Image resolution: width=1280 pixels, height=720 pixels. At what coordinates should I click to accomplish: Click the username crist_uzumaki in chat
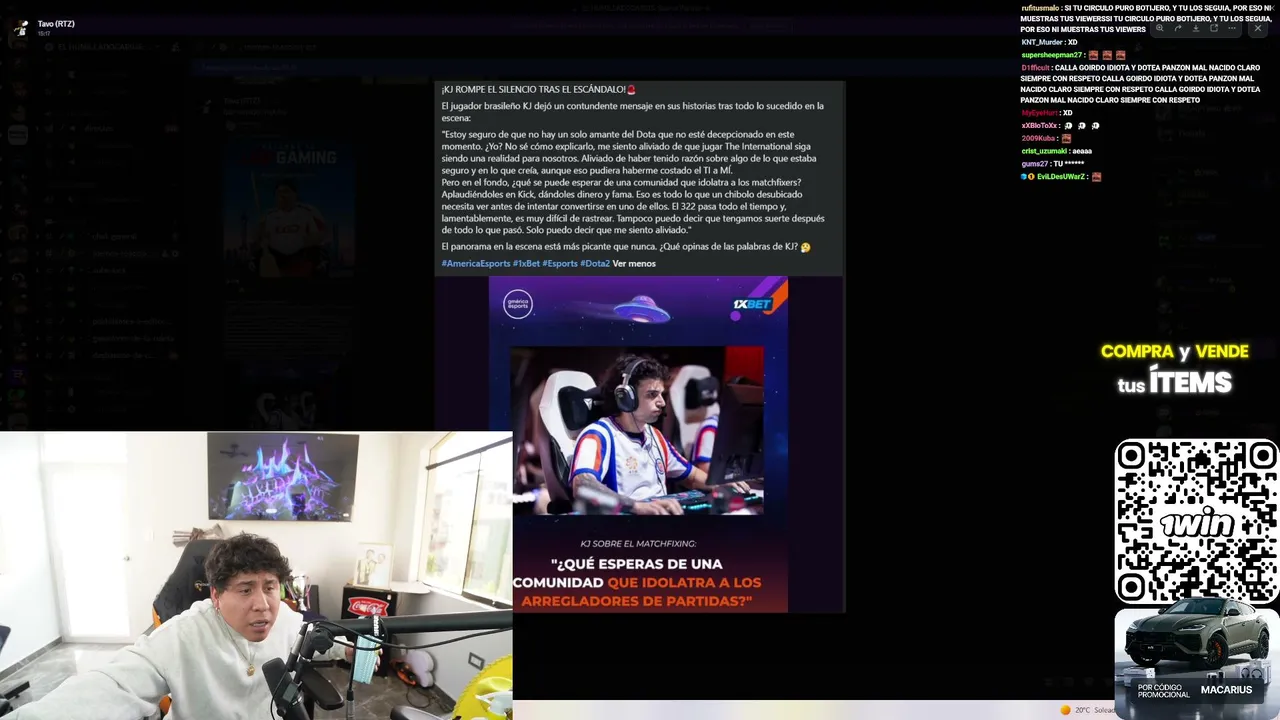[1044, 151]
